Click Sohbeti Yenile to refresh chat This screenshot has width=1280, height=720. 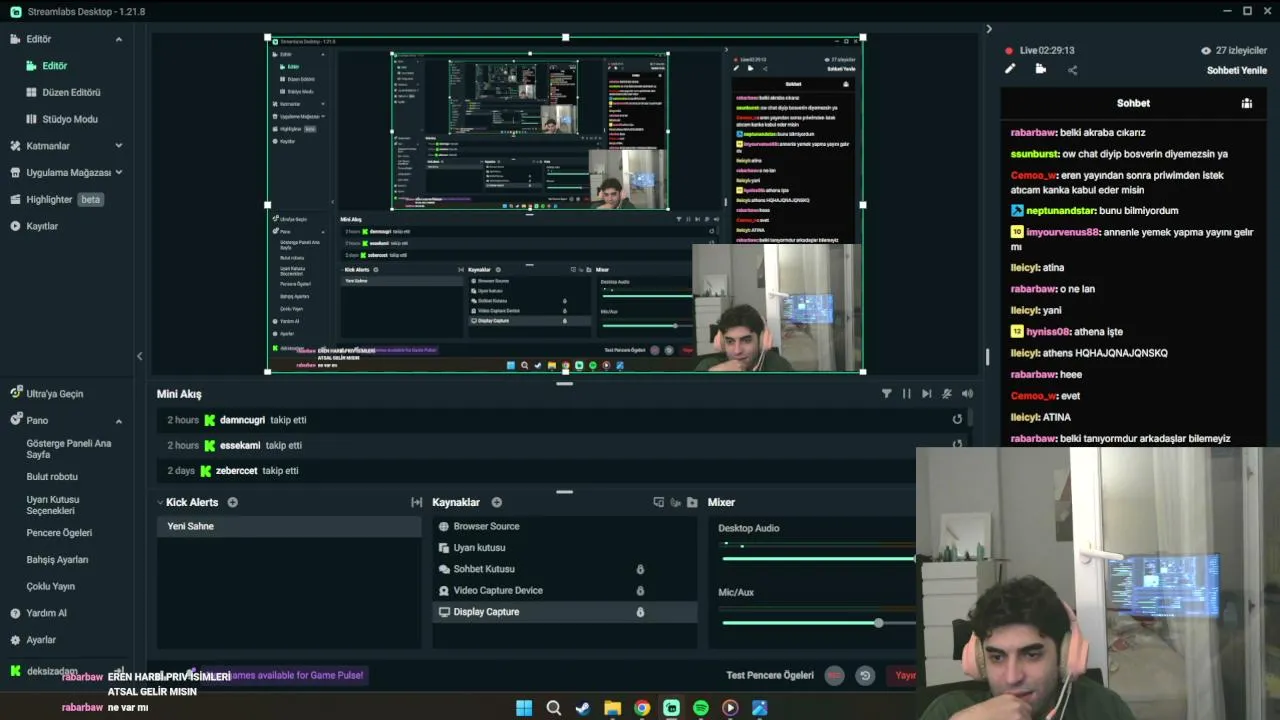1237,71
